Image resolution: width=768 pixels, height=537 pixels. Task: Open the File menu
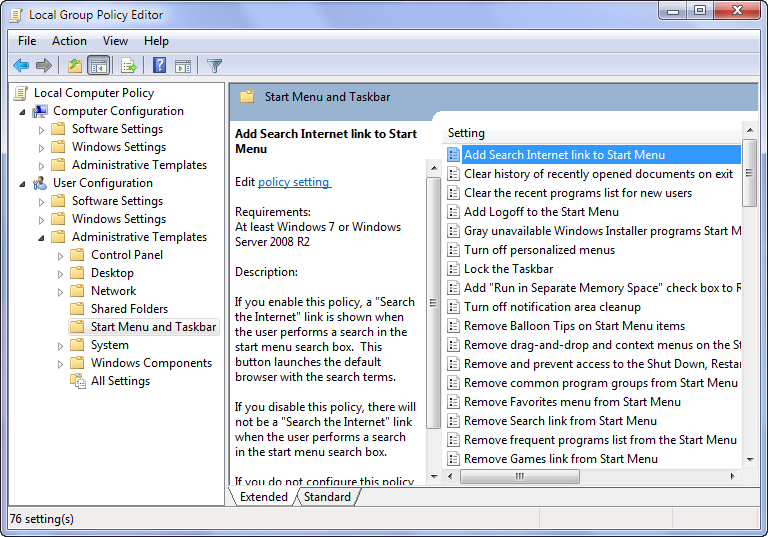coord(27,41)
